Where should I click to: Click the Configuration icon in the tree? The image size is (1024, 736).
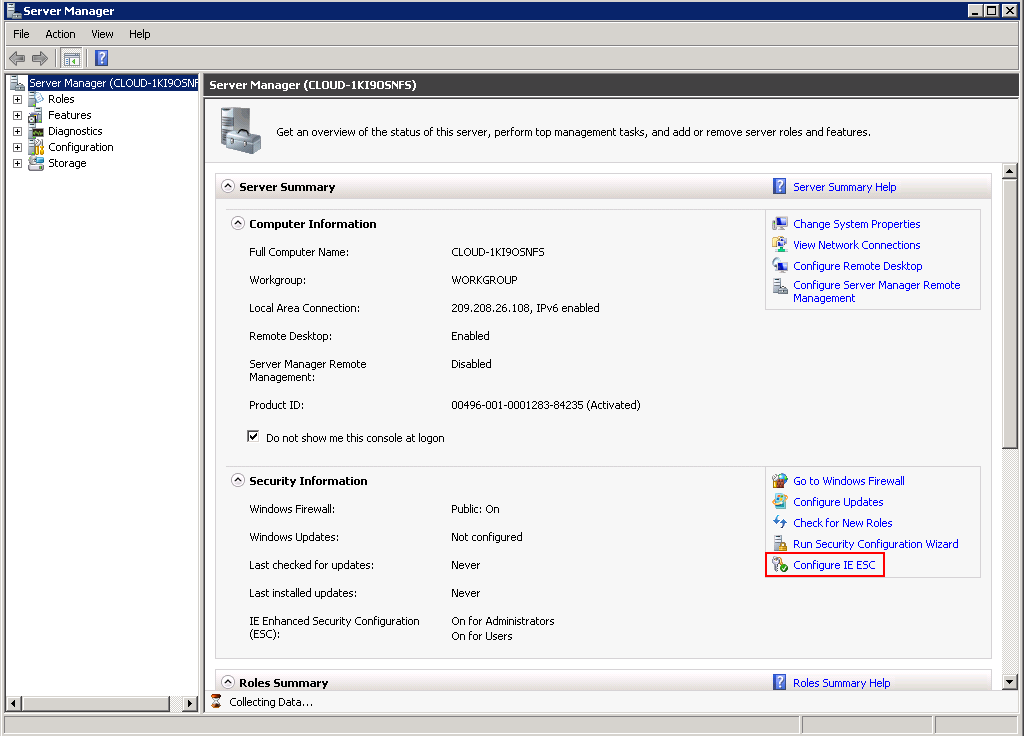click(36, 147)
